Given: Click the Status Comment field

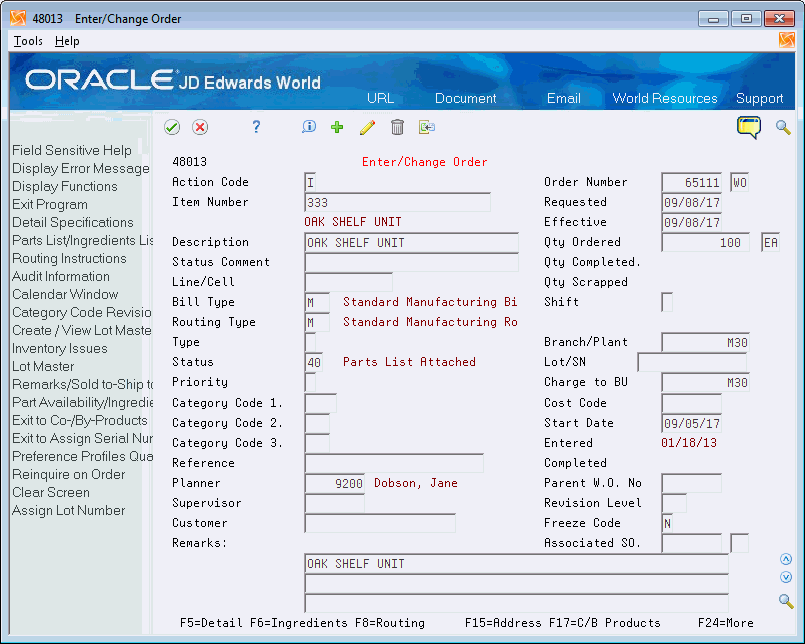Looking at the screenshot, I should point(411,262).
